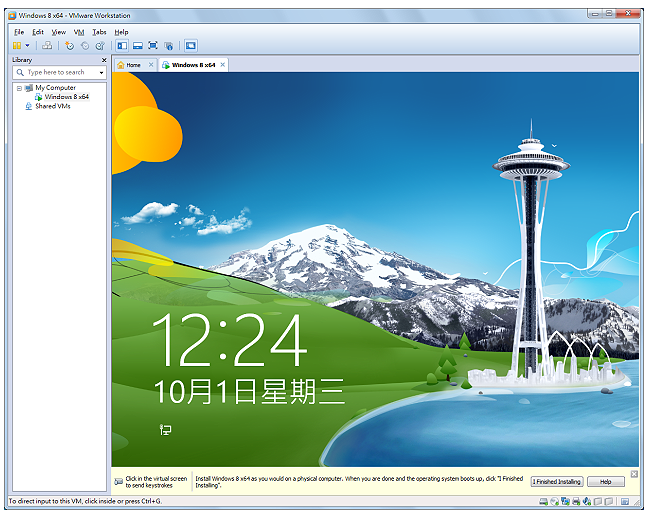Revert to the previous snapshot icon
This screenshot has width=648, height=515.
point(85,45)
